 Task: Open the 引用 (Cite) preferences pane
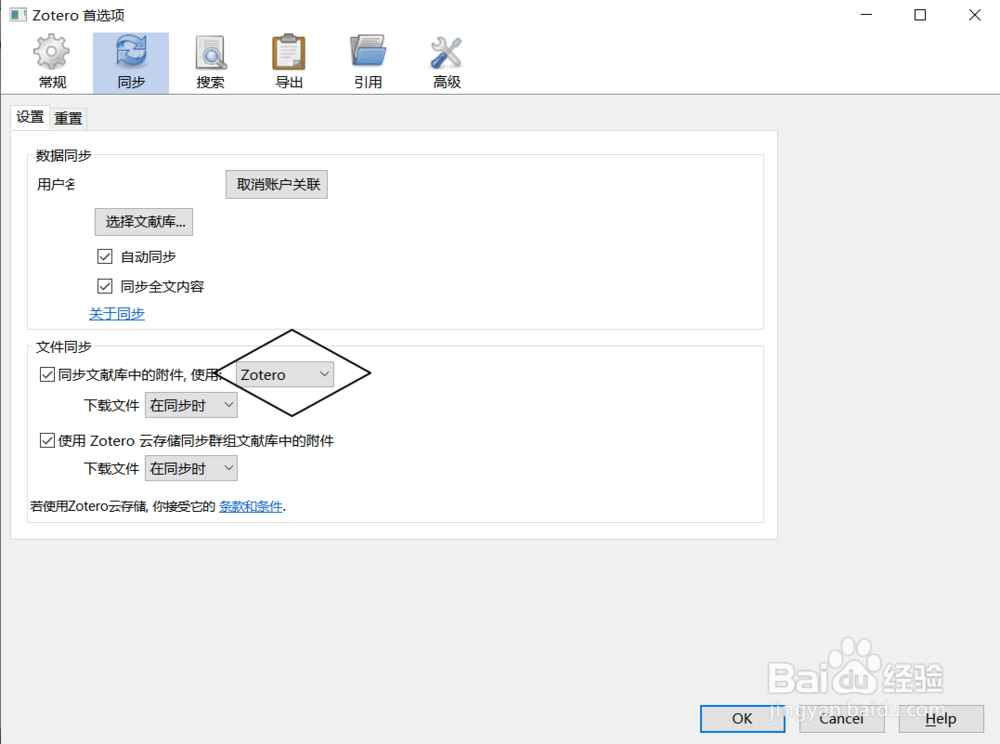click(x=368, y=62)
